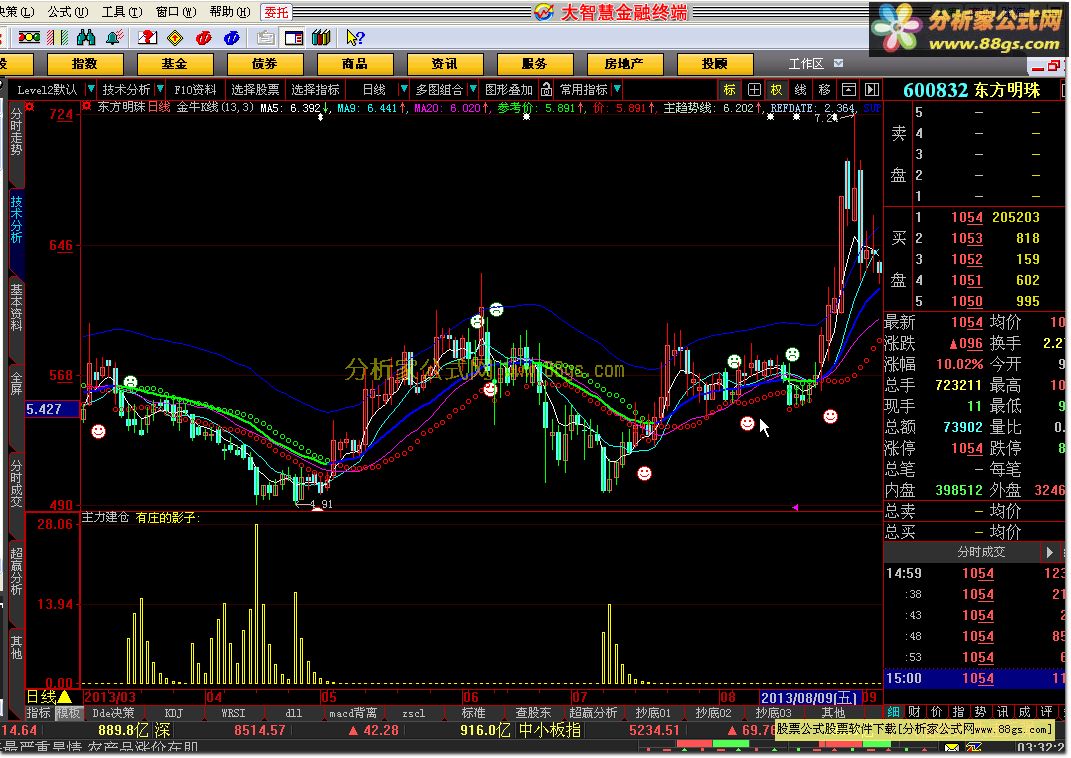
Task: Open the F10资料 button
Action: (x=195, y=89)
